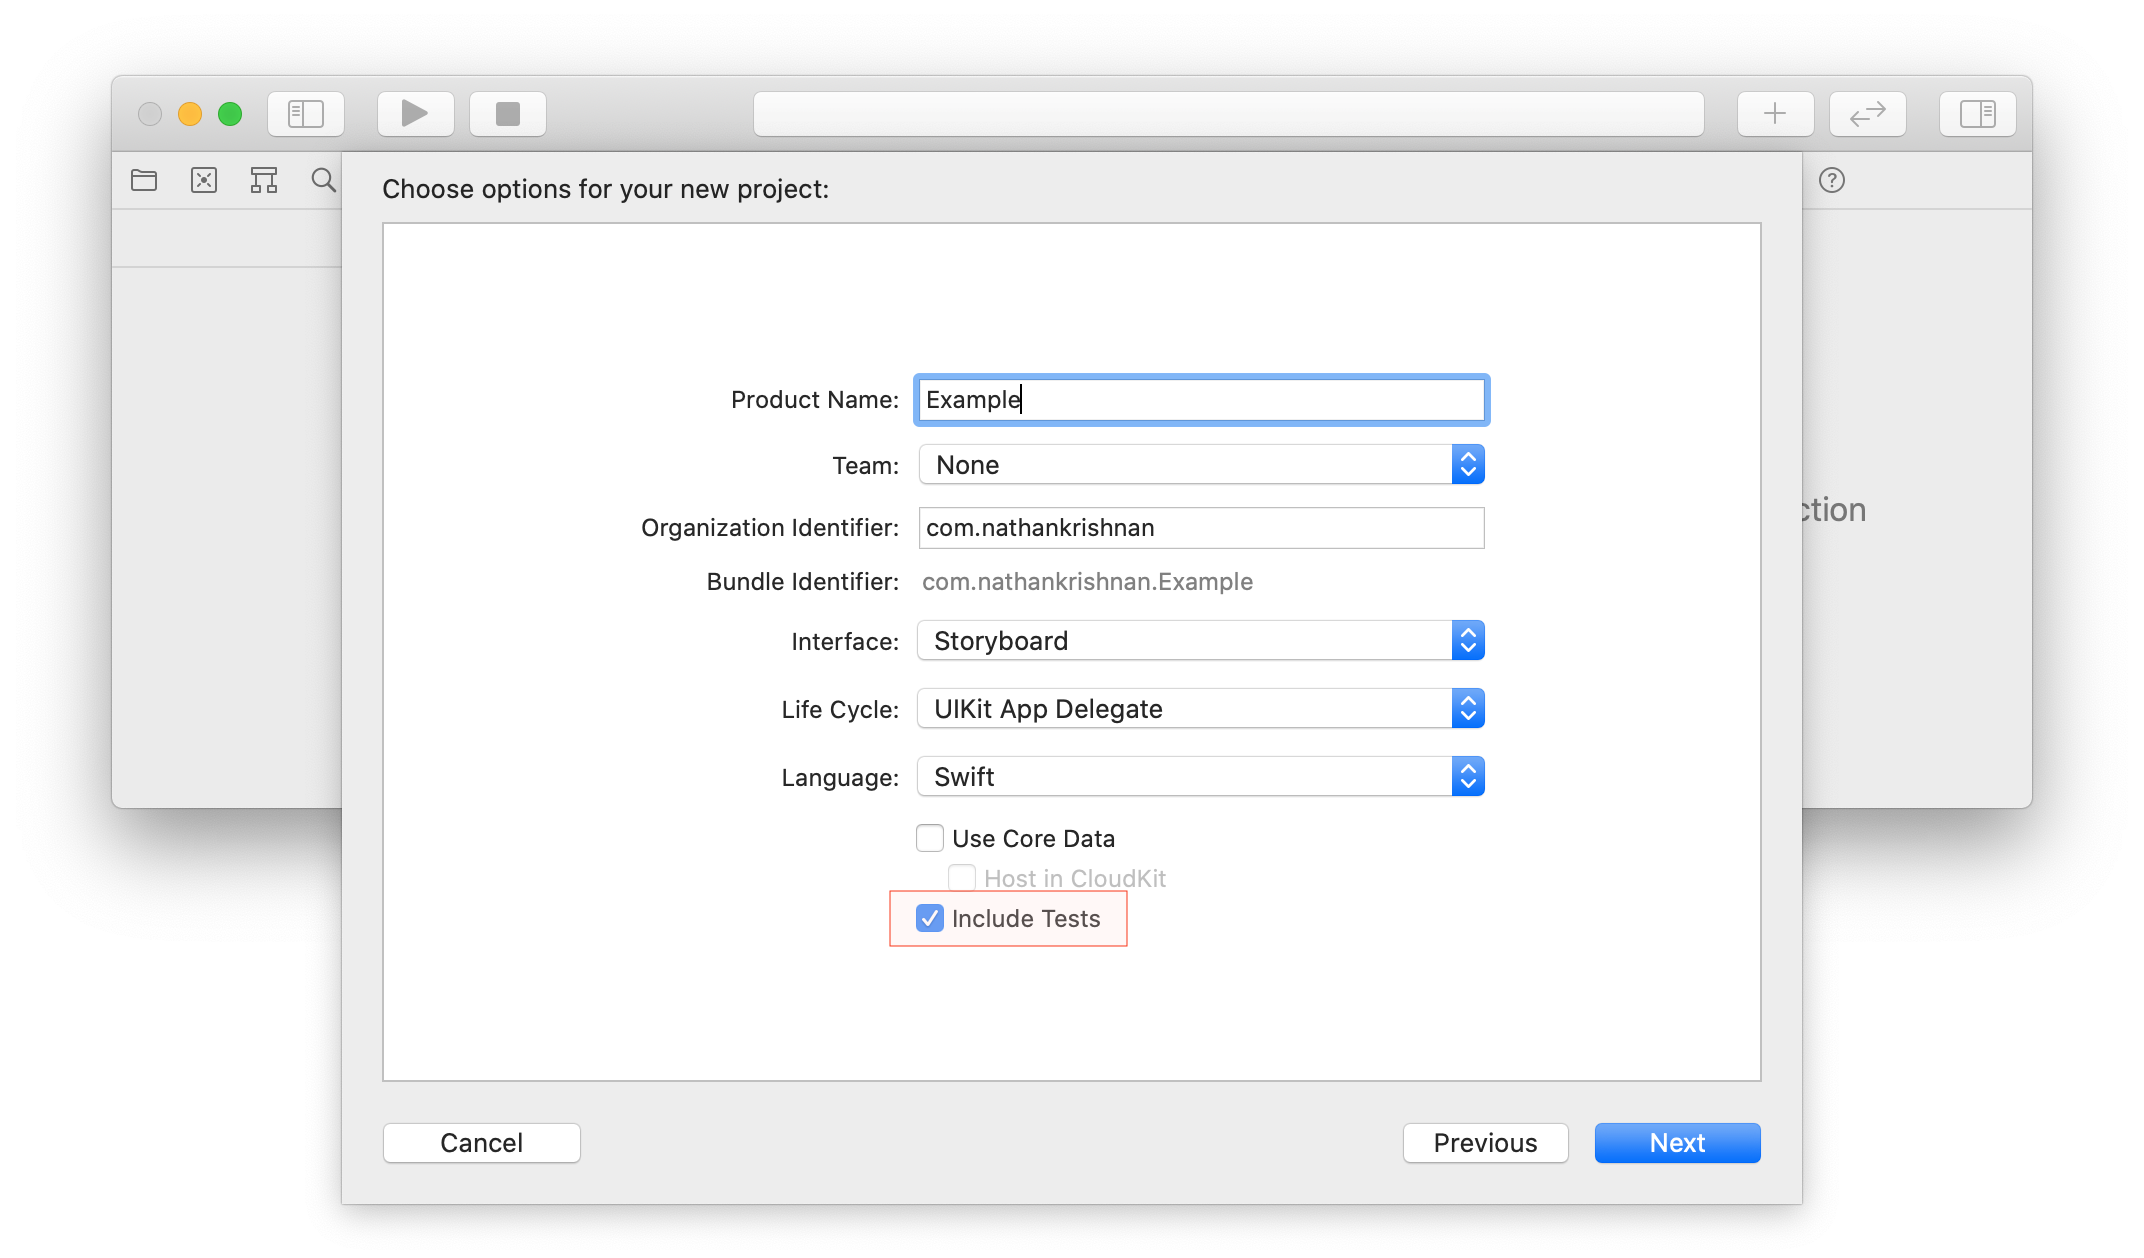Screen dimensions: 2144x1258
Task: Expand the Interface dropdown selector
Action: tap(1467, 641)
